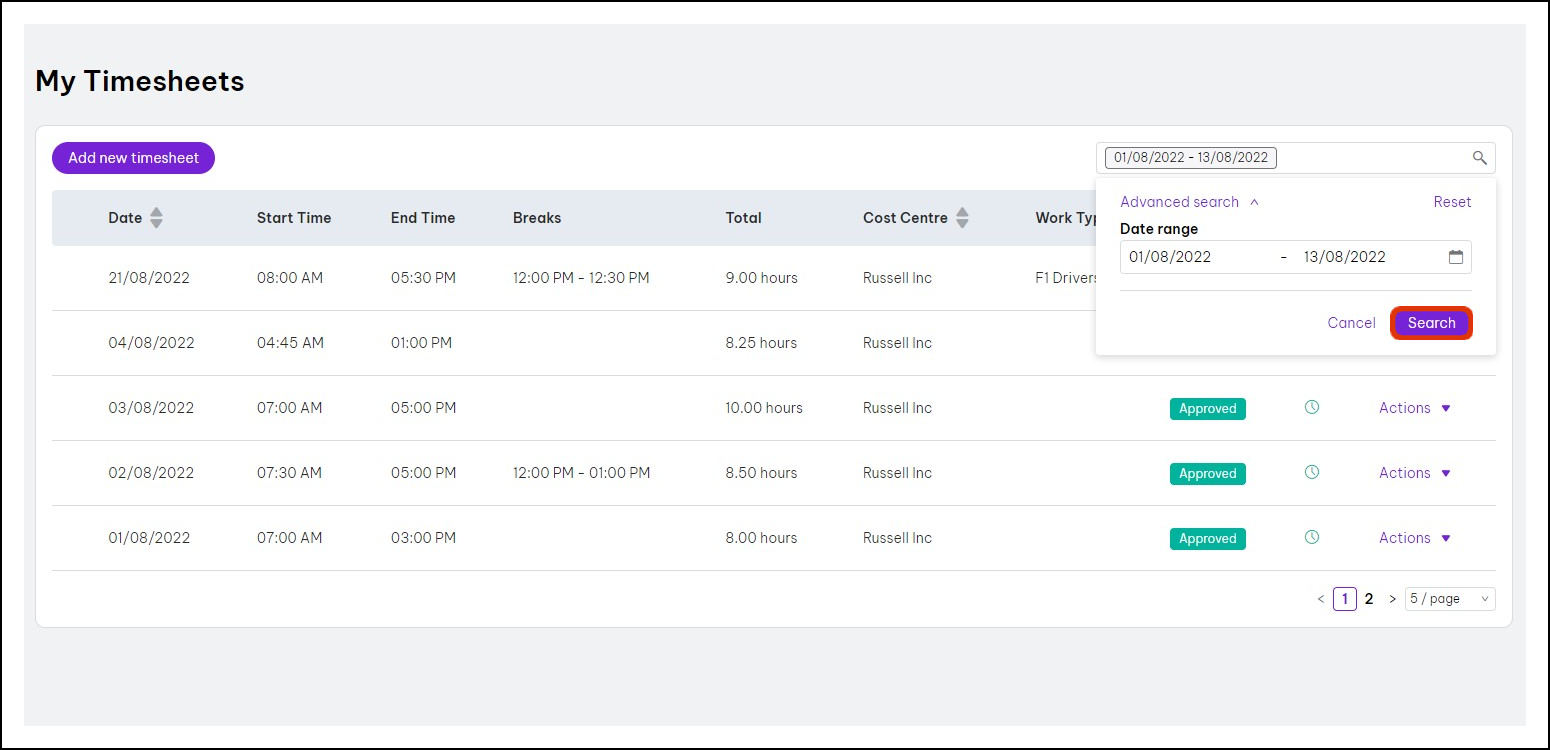Click the Add new timesheet button
Image resolution: width=1550 pixels, height=750 pixels.
(133, 158)
